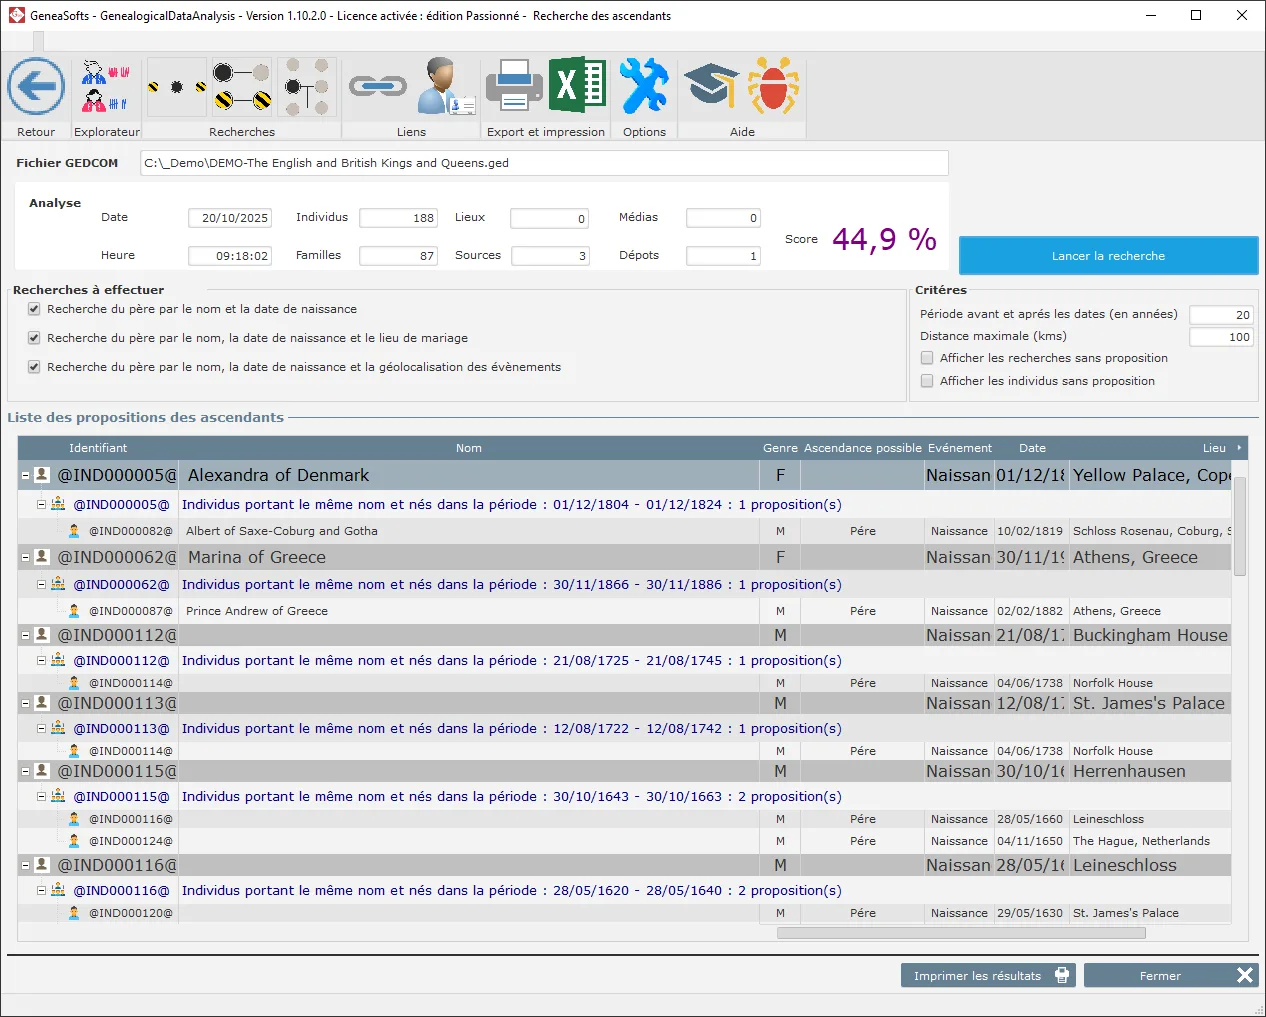
Task: Click 'Imprimer les résultats' button
Action: click(x=987, y=976)
